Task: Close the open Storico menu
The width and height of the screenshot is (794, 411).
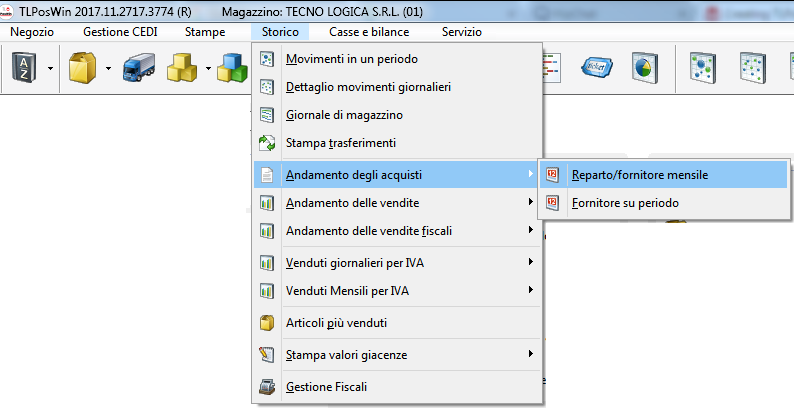Action: click(280, 32)
